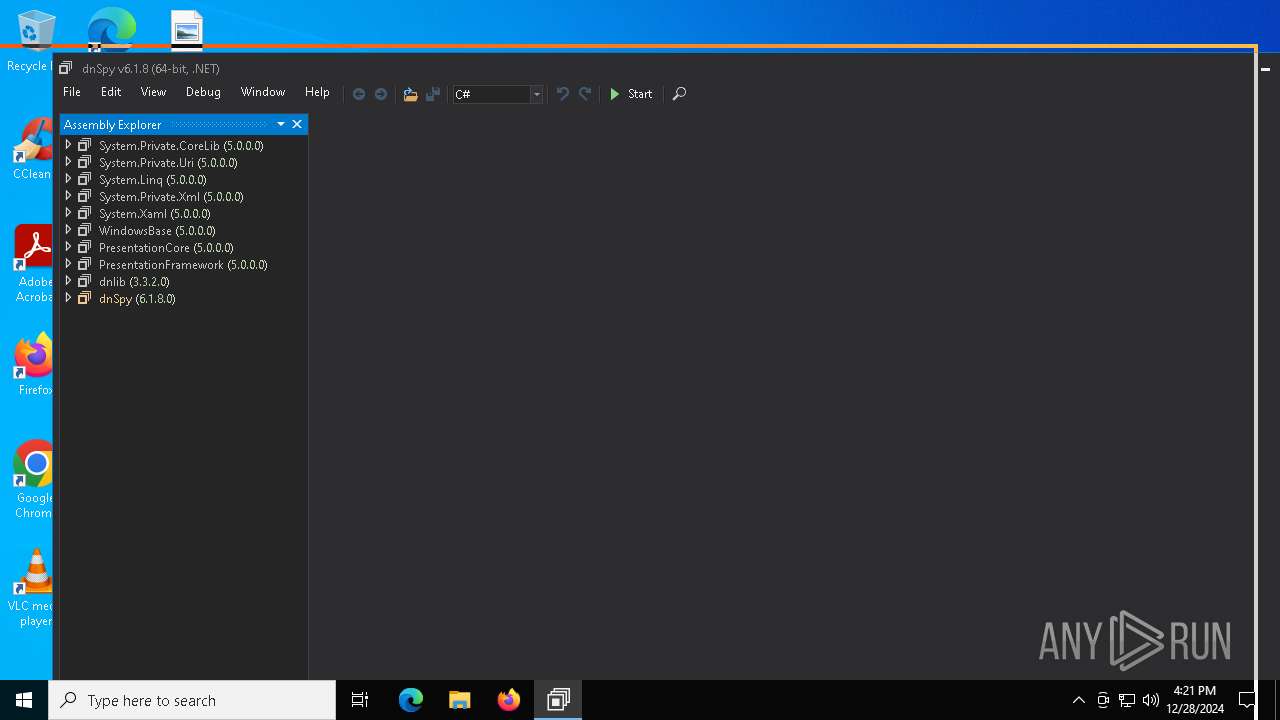Screen dimensions: 1280x720
Task: Open the Debug menu
Action: pos(203,92)
